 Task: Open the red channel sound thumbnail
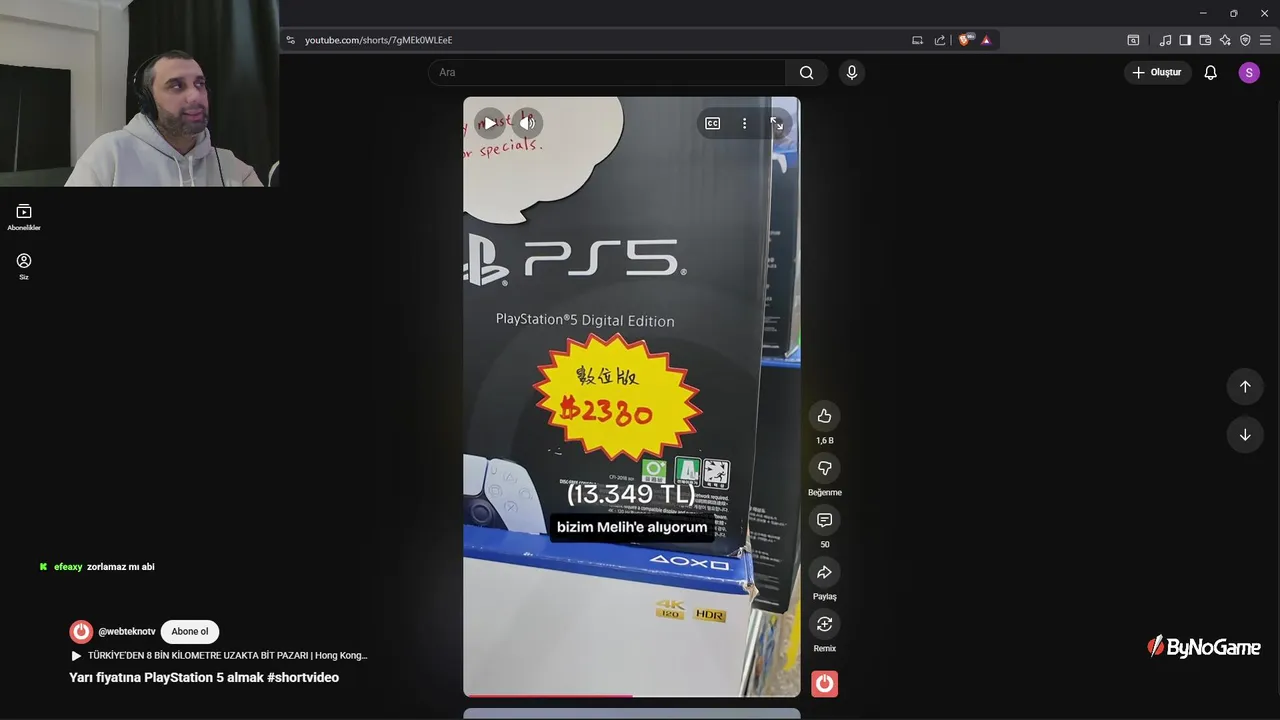point(824,684)
